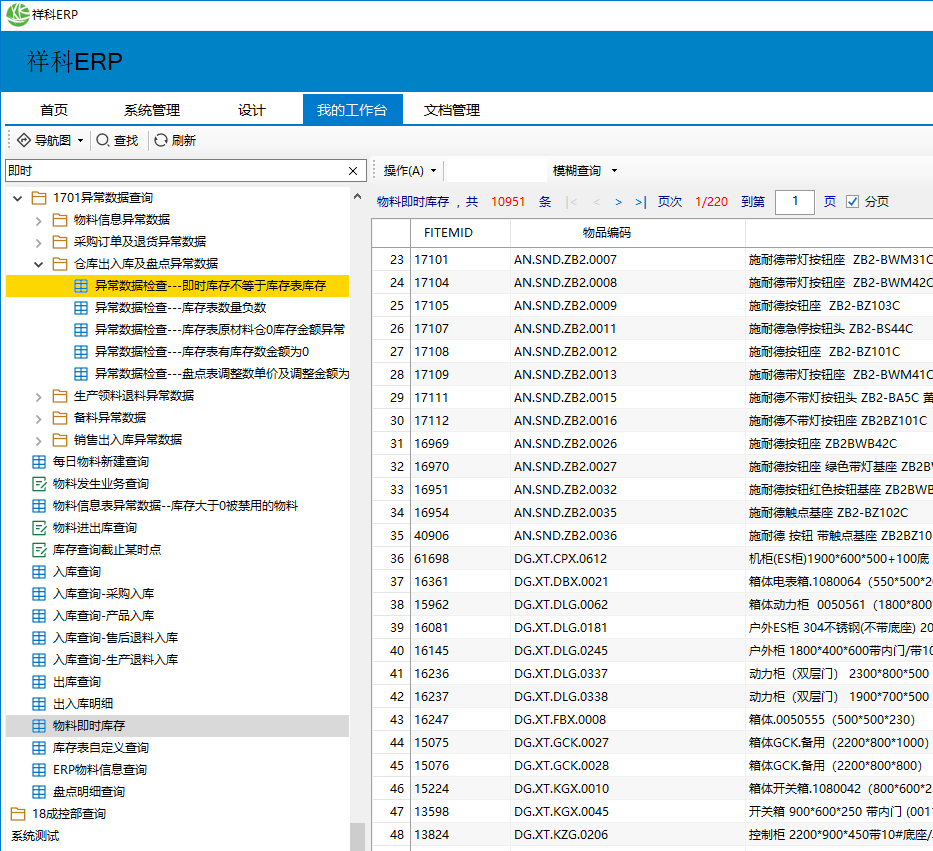933x851 pixels.
Task: Clear the search box with X icon
Action: [353, 171]
